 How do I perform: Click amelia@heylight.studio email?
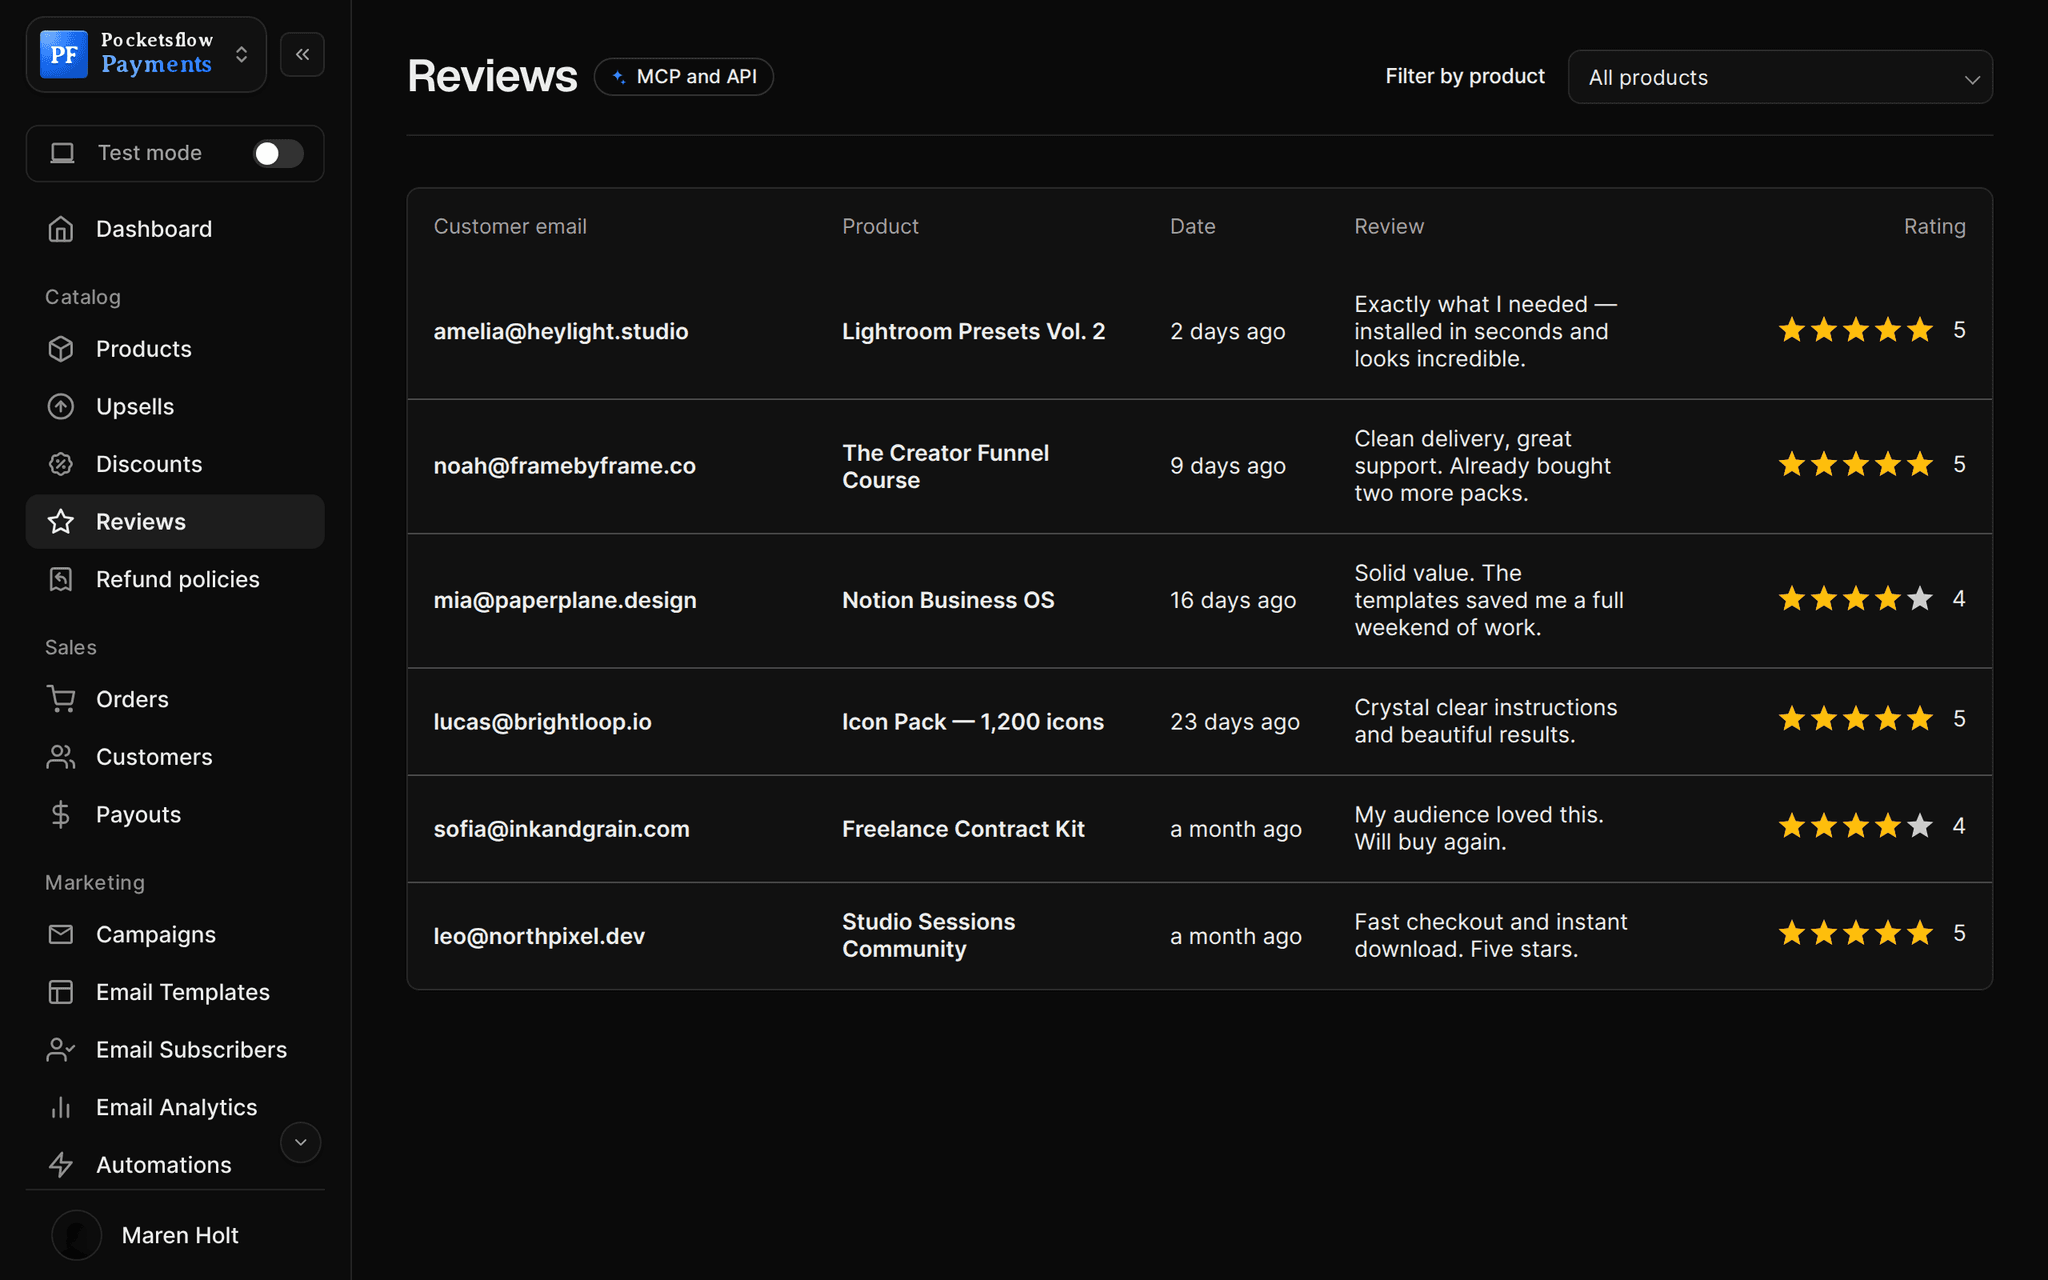pos(561,332)
